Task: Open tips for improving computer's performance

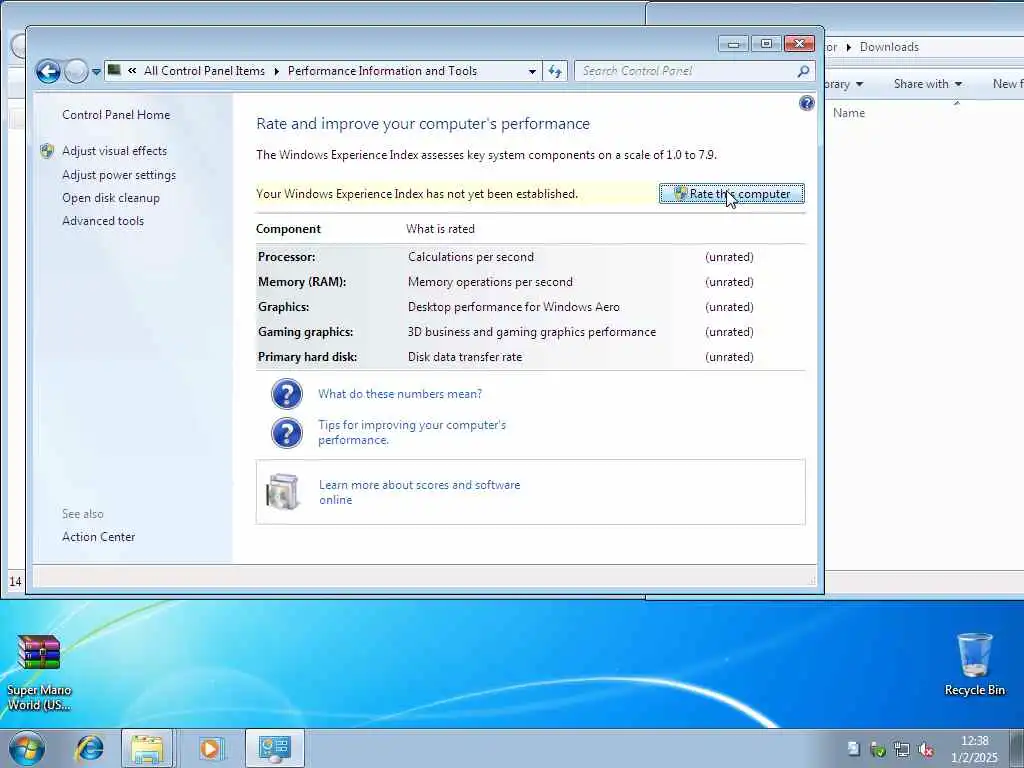Action: (x=412, y=432)
